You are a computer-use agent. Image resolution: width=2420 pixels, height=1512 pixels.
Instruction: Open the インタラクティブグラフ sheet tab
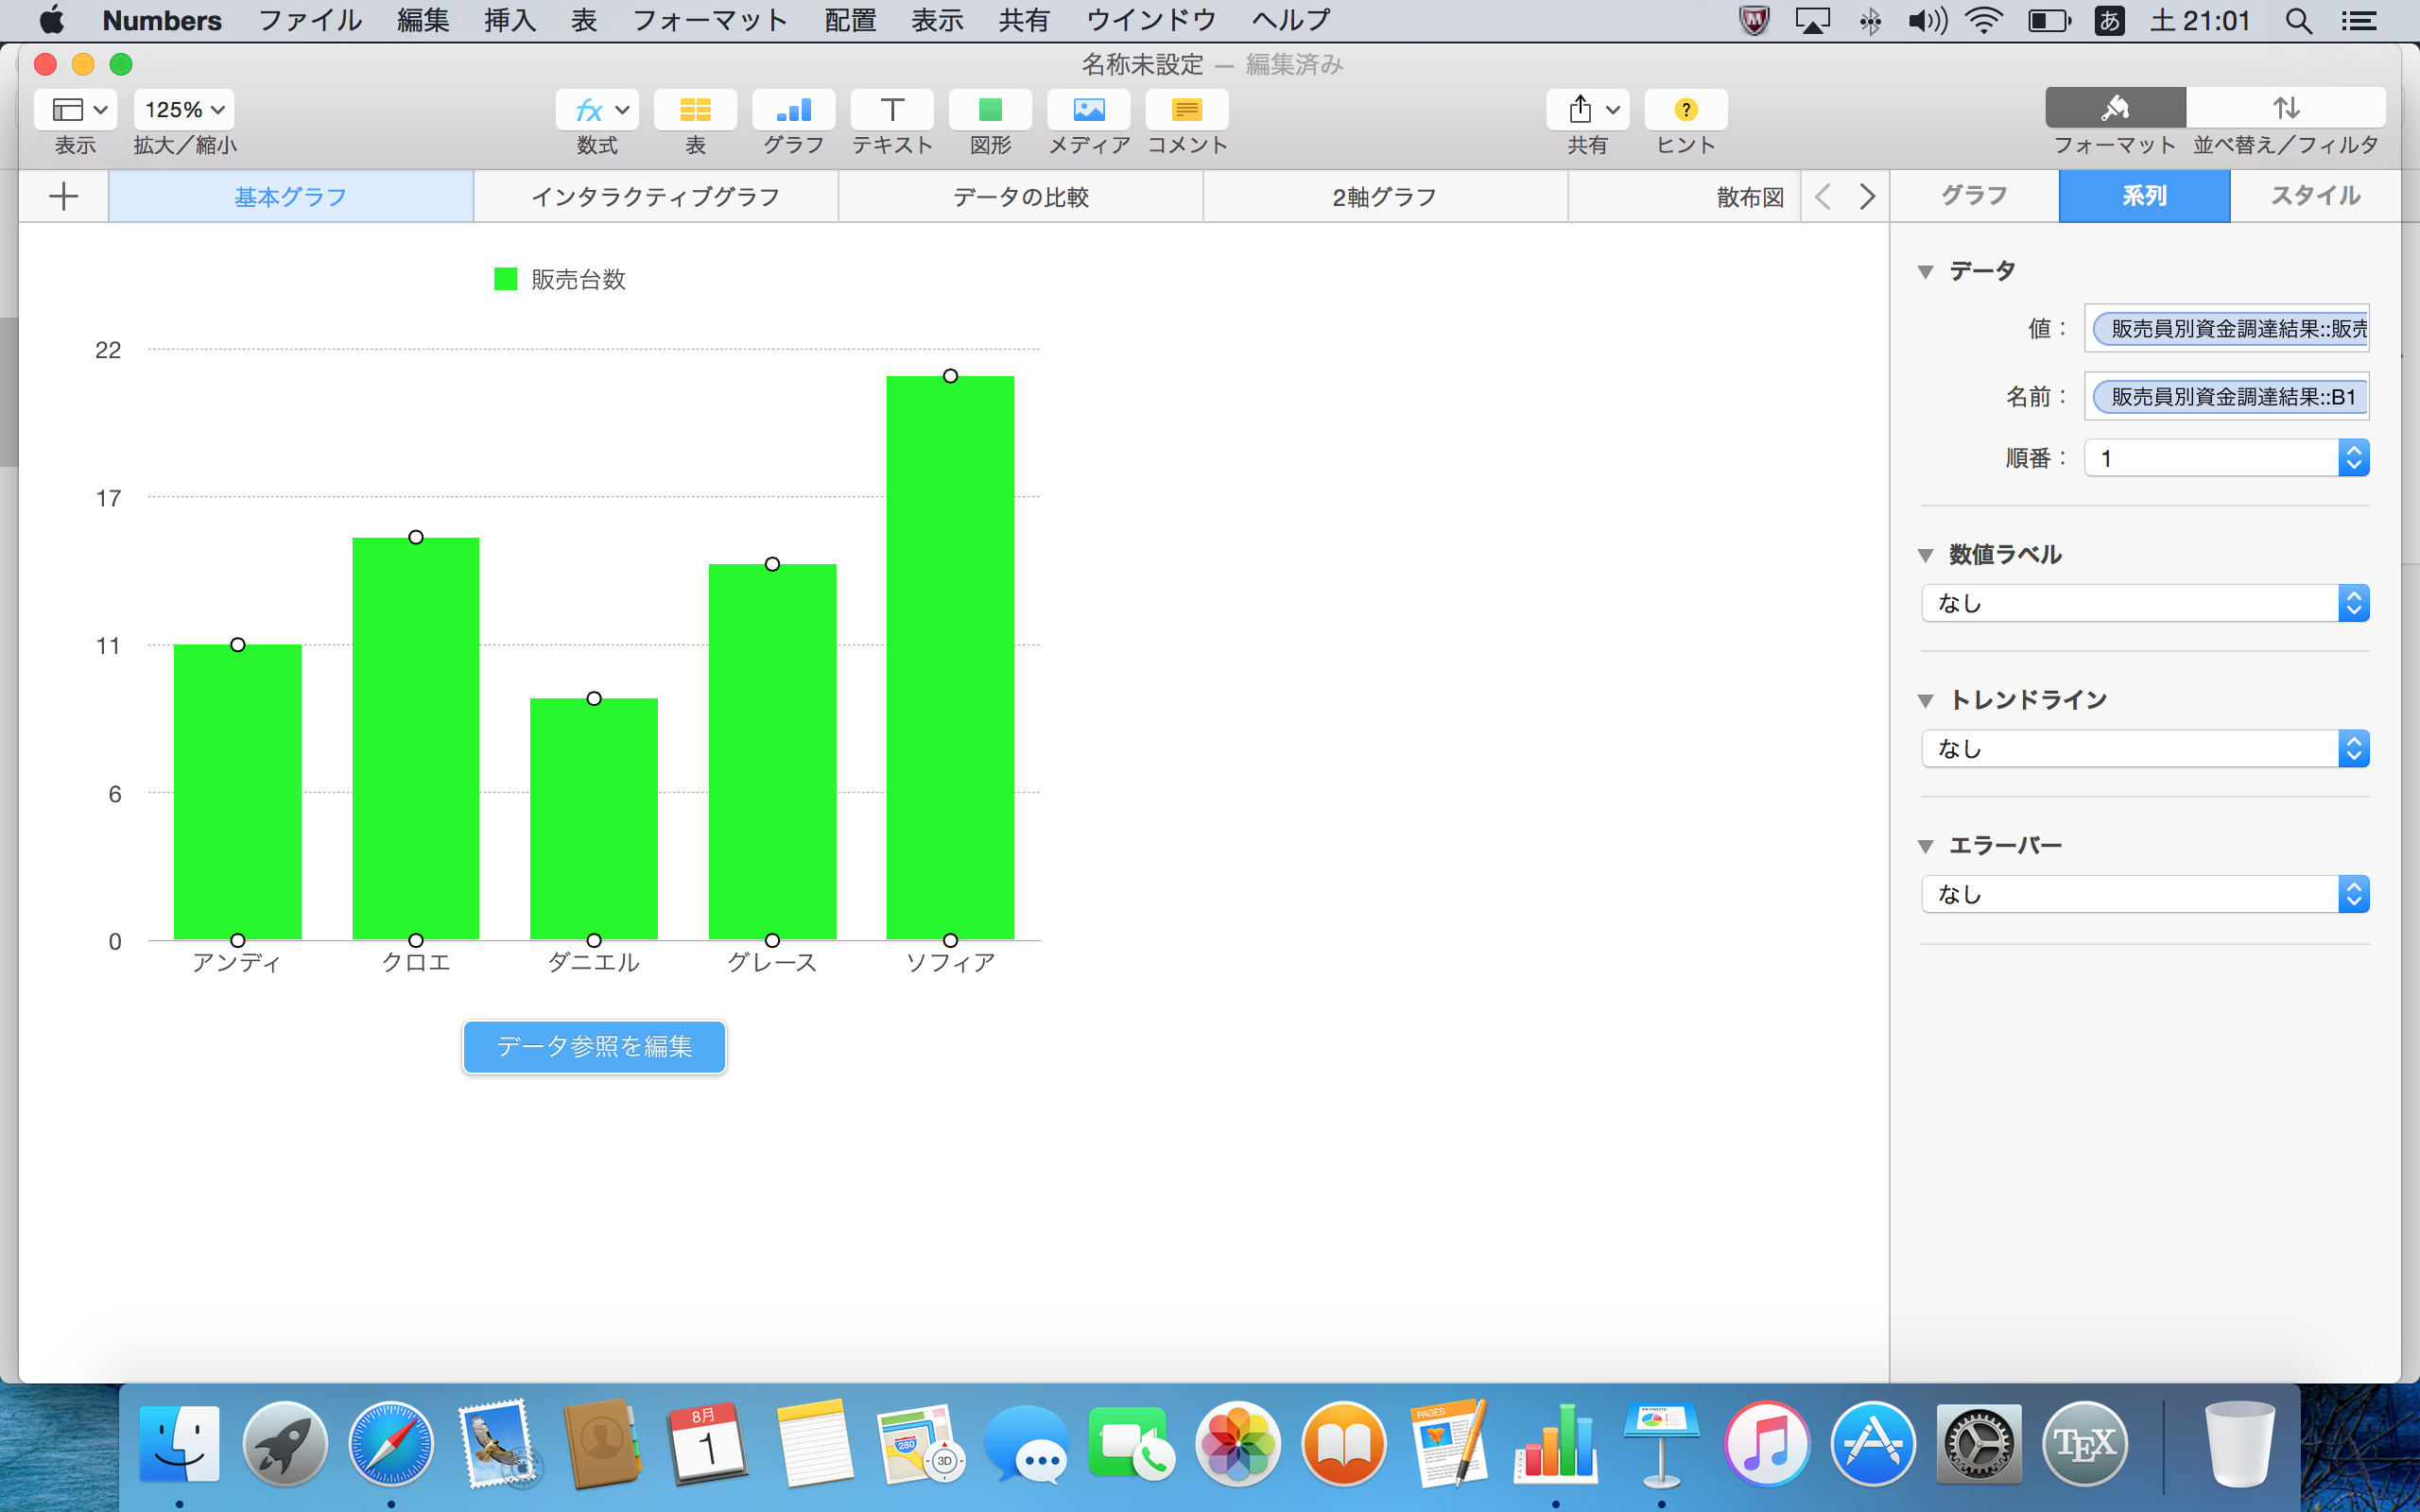click(655, 197)
